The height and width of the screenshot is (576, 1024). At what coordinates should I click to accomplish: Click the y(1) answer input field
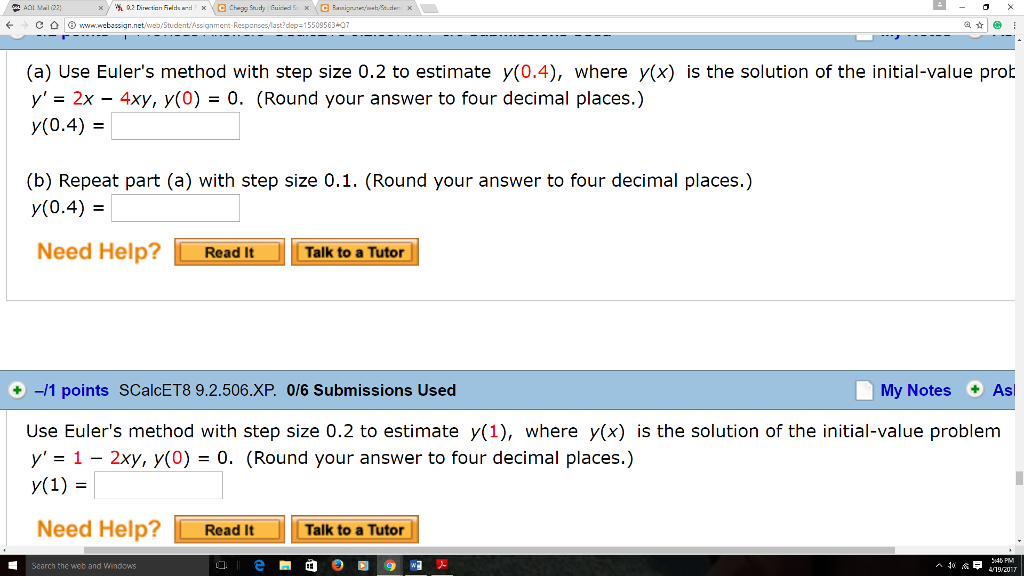click(158, 484)
